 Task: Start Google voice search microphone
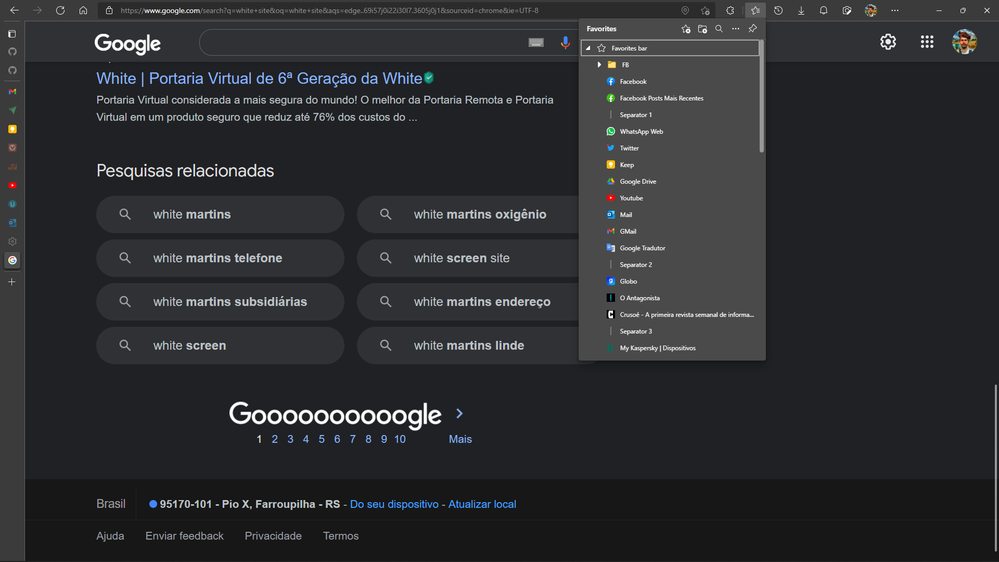(564, 43)
